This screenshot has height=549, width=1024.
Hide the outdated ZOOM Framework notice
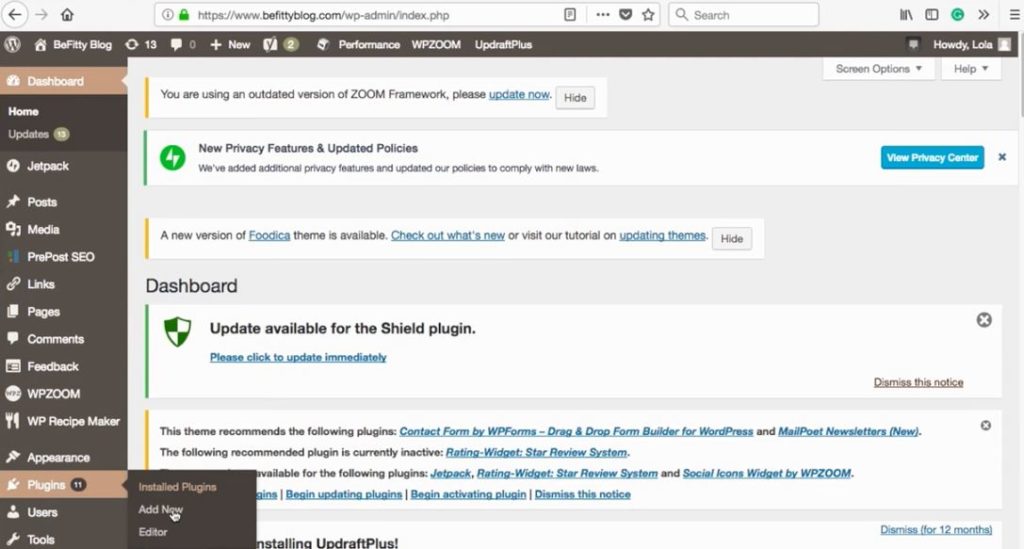click(x=575, y=97)
